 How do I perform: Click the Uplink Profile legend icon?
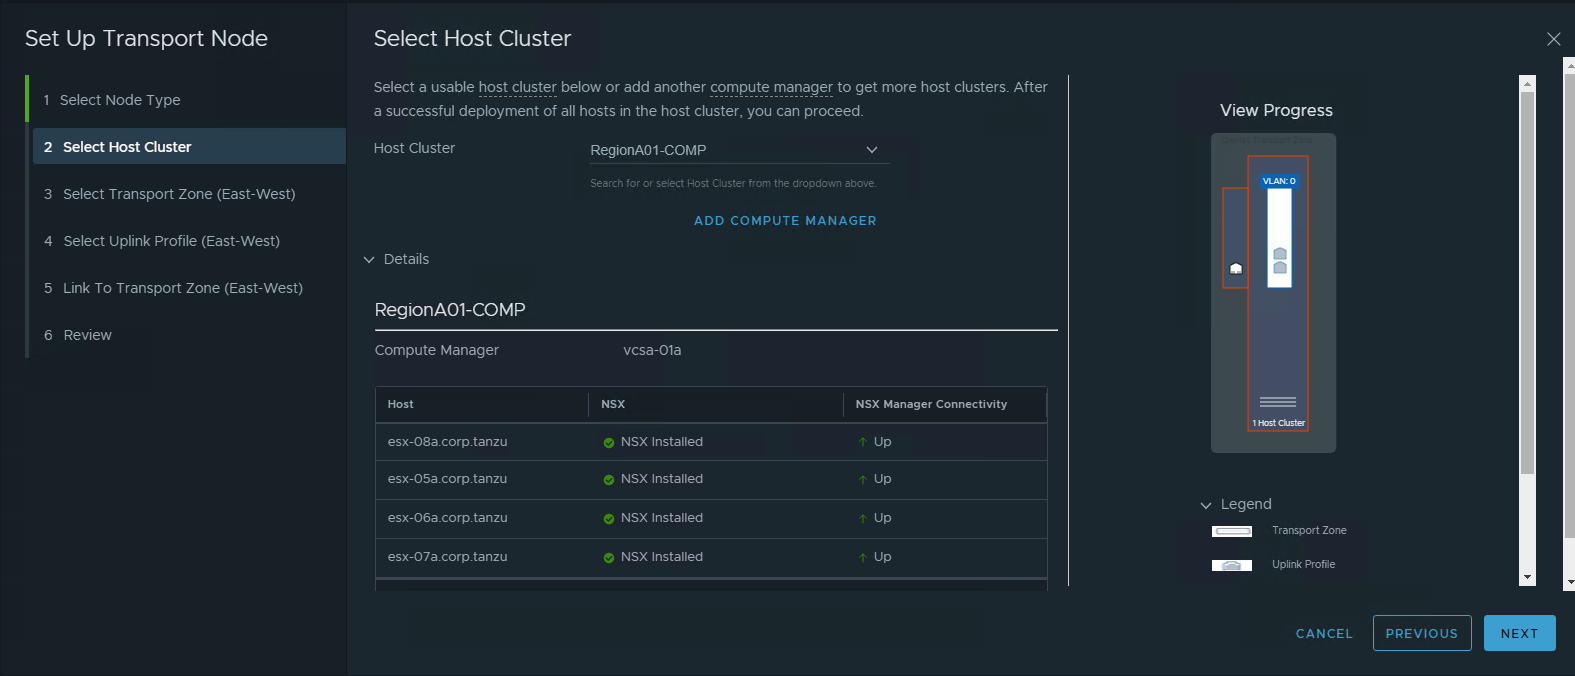pyautogui.click(x=1231, y=565)
